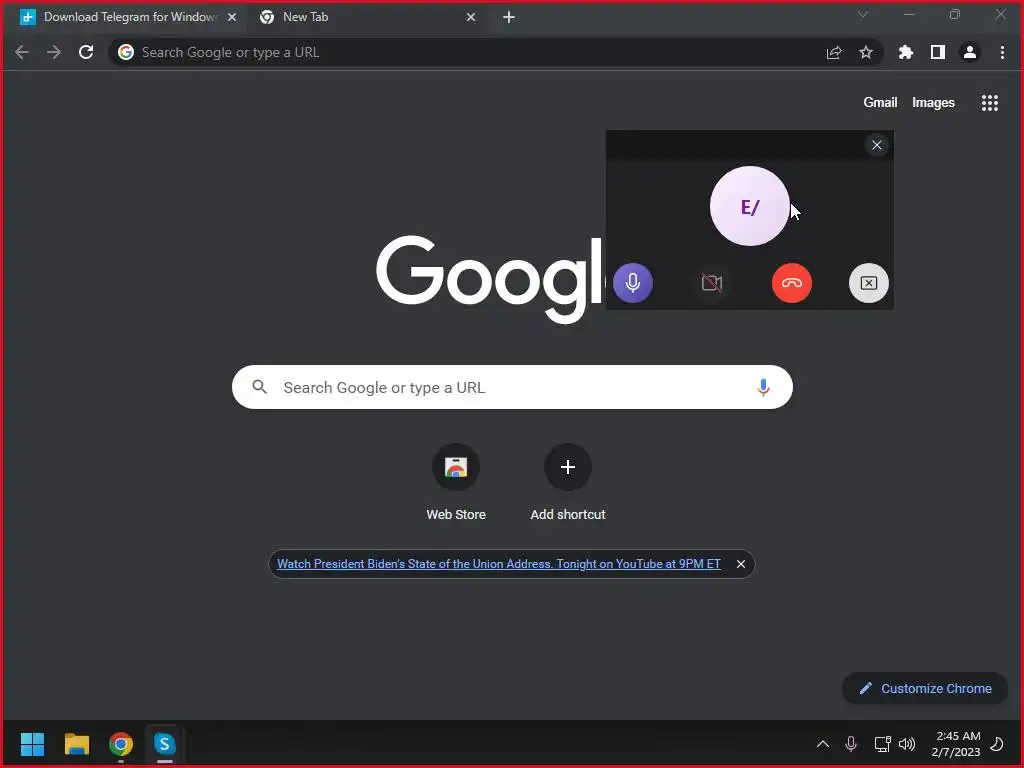
Task: Click taskbar microphone tray icon
Action: [x=851, y=744]
